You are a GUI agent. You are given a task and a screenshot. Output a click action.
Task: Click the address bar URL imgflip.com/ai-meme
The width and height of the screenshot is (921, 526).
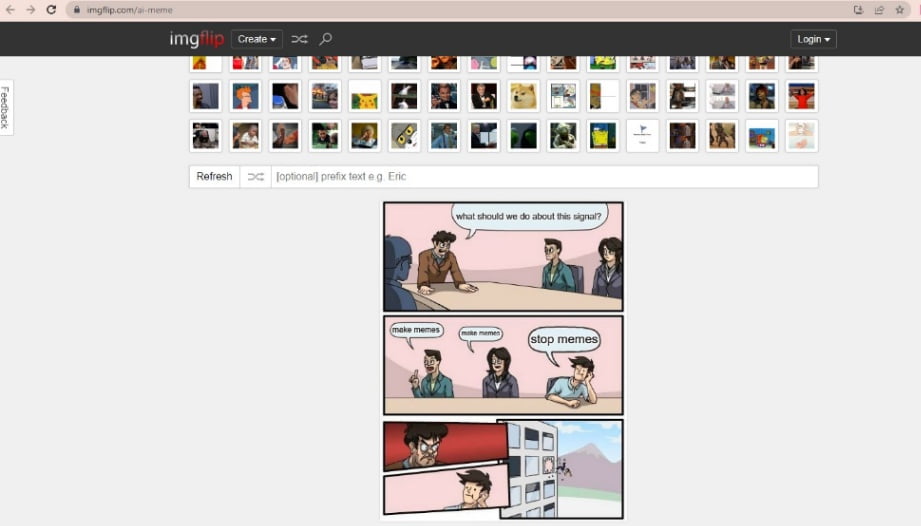tap(130, 10)
